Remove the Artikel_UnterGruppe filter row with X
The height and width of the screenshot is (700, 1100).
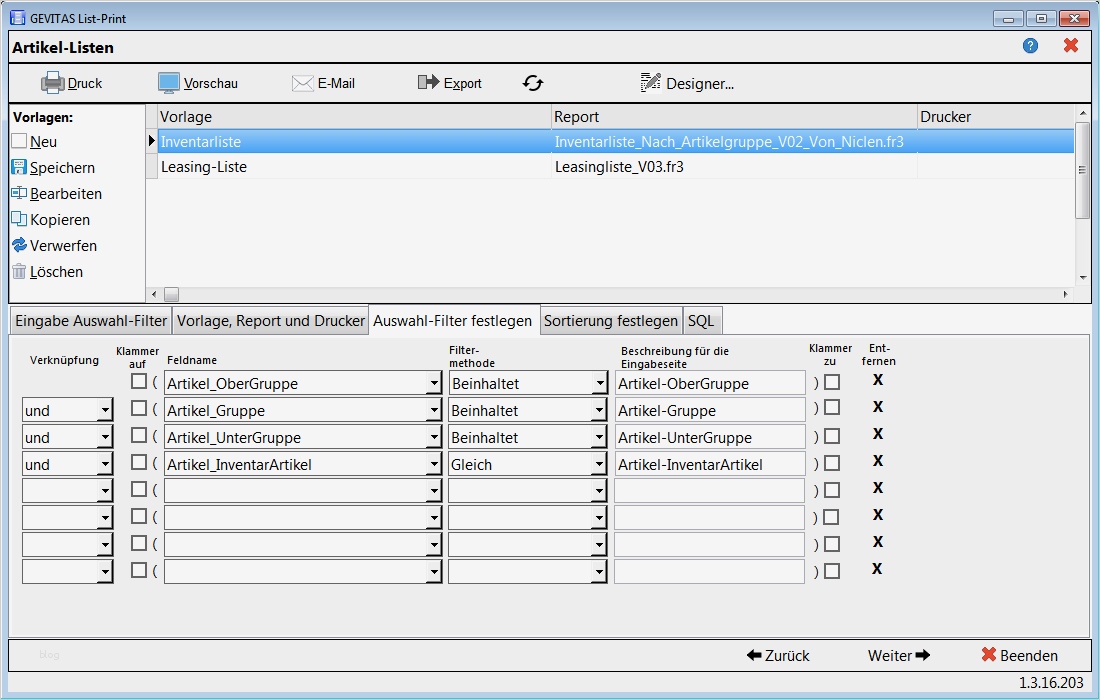point(878,433)
